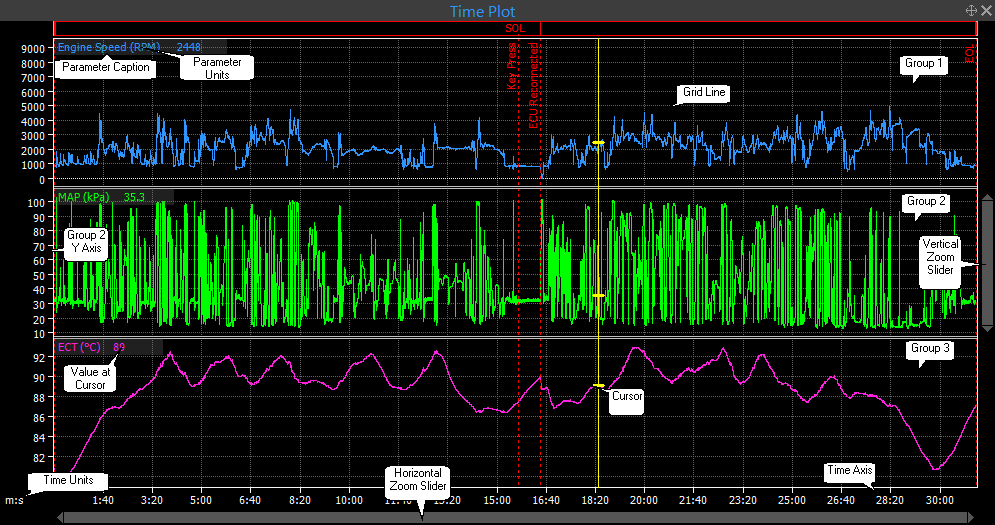Click the left arrow of horizontal zoom slider
The width and height of the screenshot is (995, 525).
[60, 518]
